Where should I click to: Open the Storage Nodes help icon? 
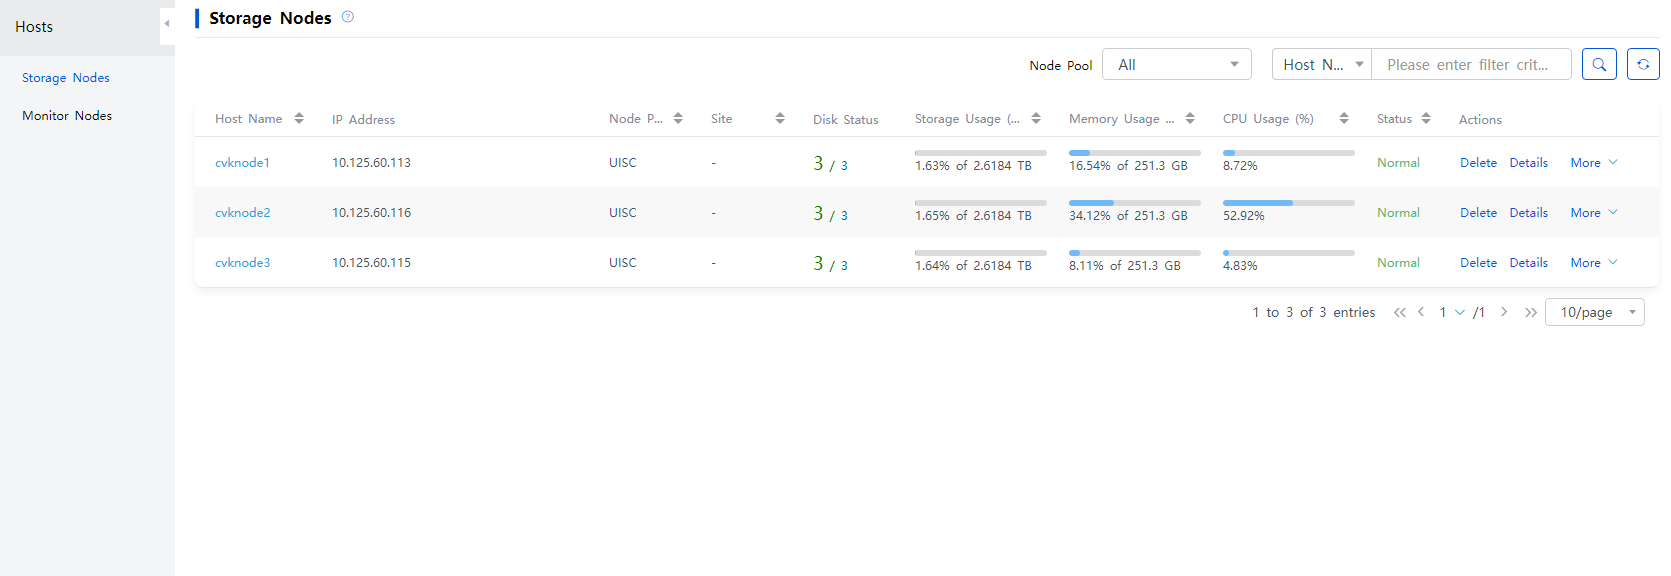pyautogui.click(x=348, y=17)
